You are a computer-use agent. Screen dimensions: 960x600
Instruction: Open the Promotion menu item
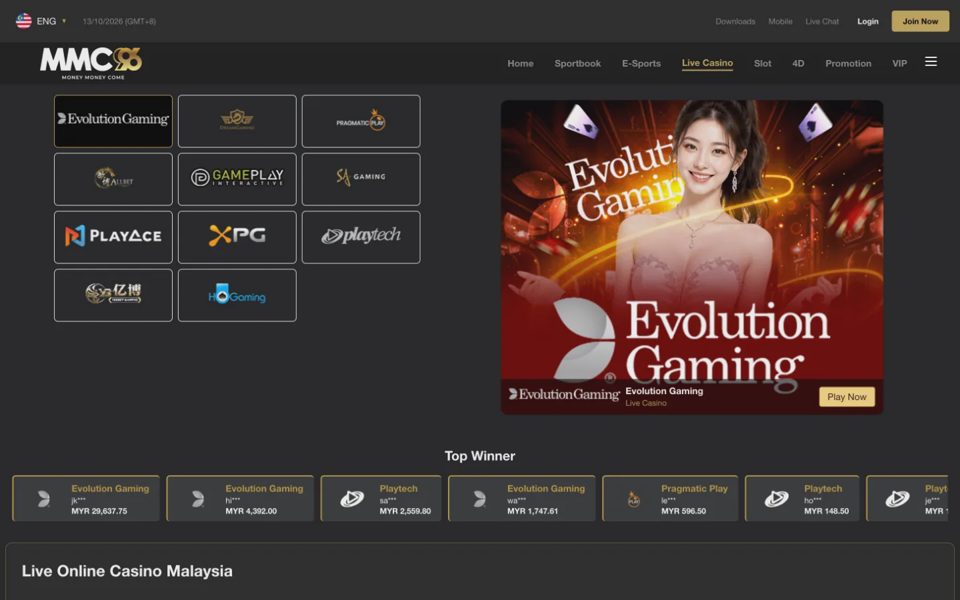coord(848,64)
